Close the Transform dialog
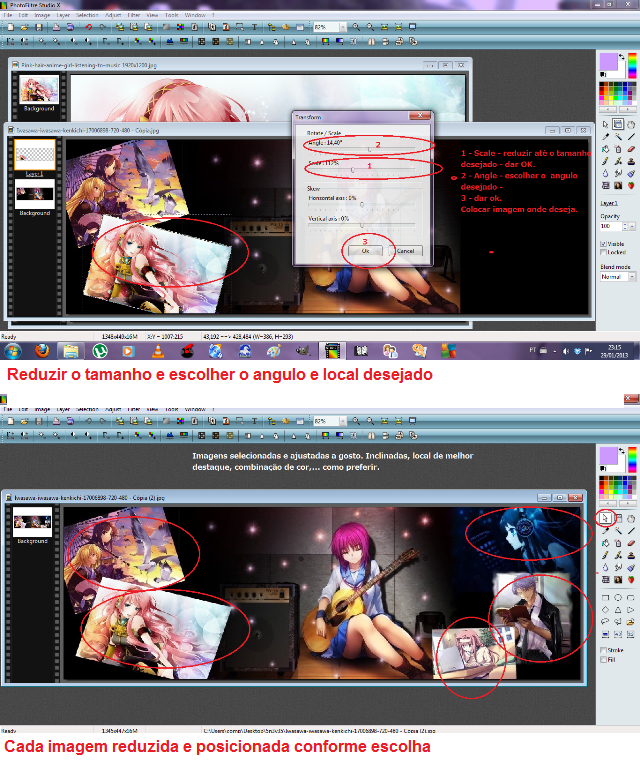Image resolution: width=640 pixels, height=772 pixels. tap(420, 116)
